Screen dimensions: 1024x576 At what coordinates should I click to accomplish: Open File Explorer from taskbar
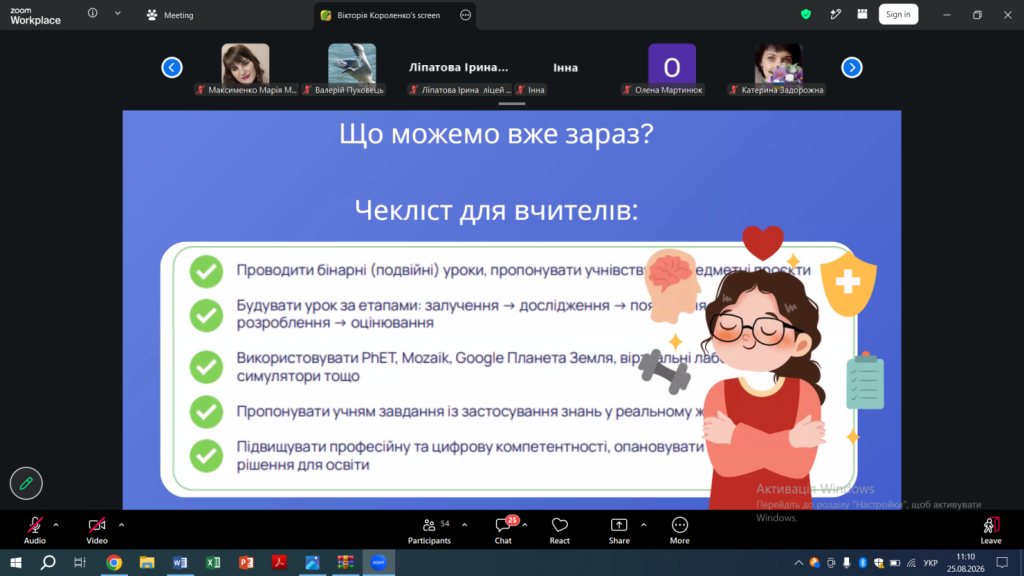coord(147,562)
